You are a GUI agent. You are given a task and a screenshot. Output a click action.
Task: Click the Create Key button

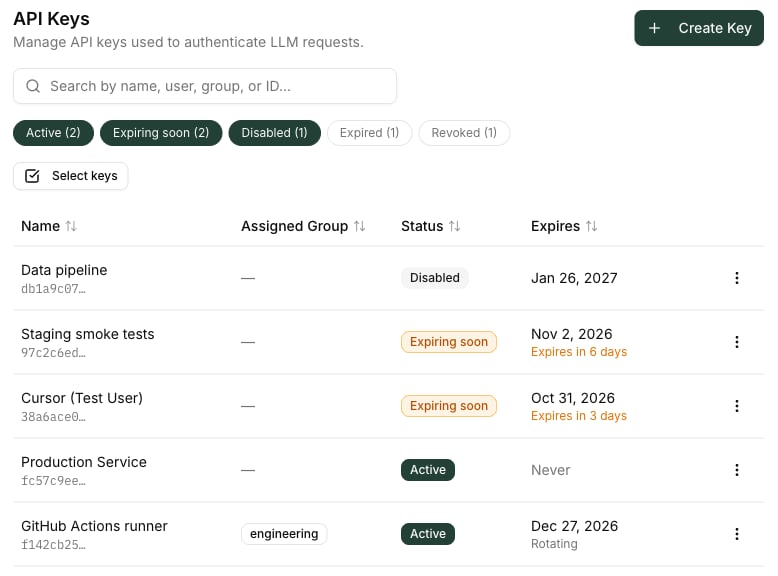pos(699,28)
